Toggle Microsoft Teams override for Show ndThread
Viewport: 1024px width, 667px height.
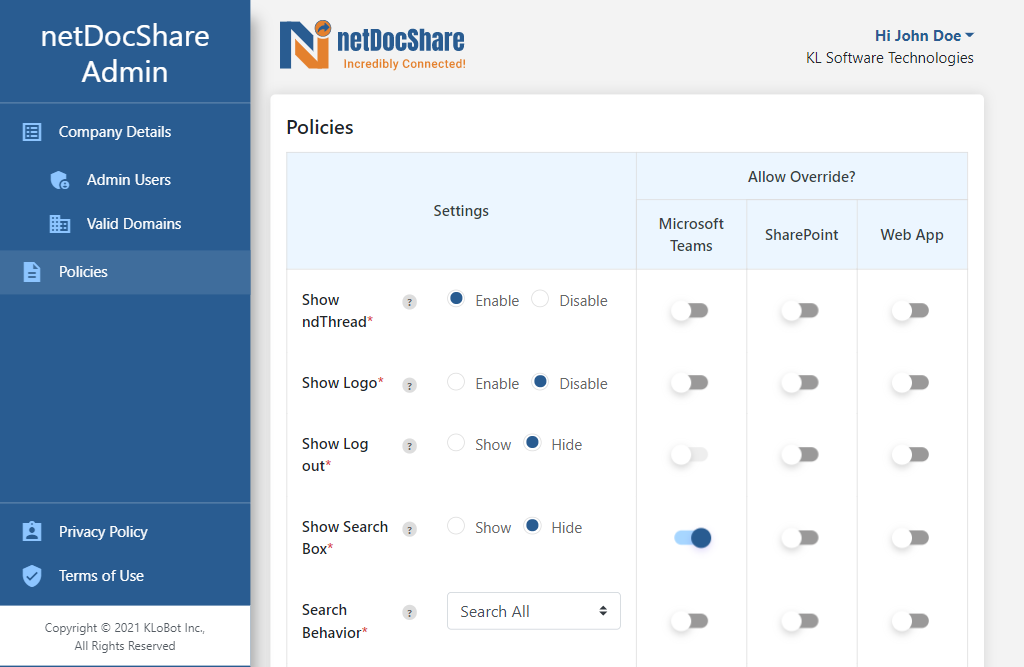[690, 310]
